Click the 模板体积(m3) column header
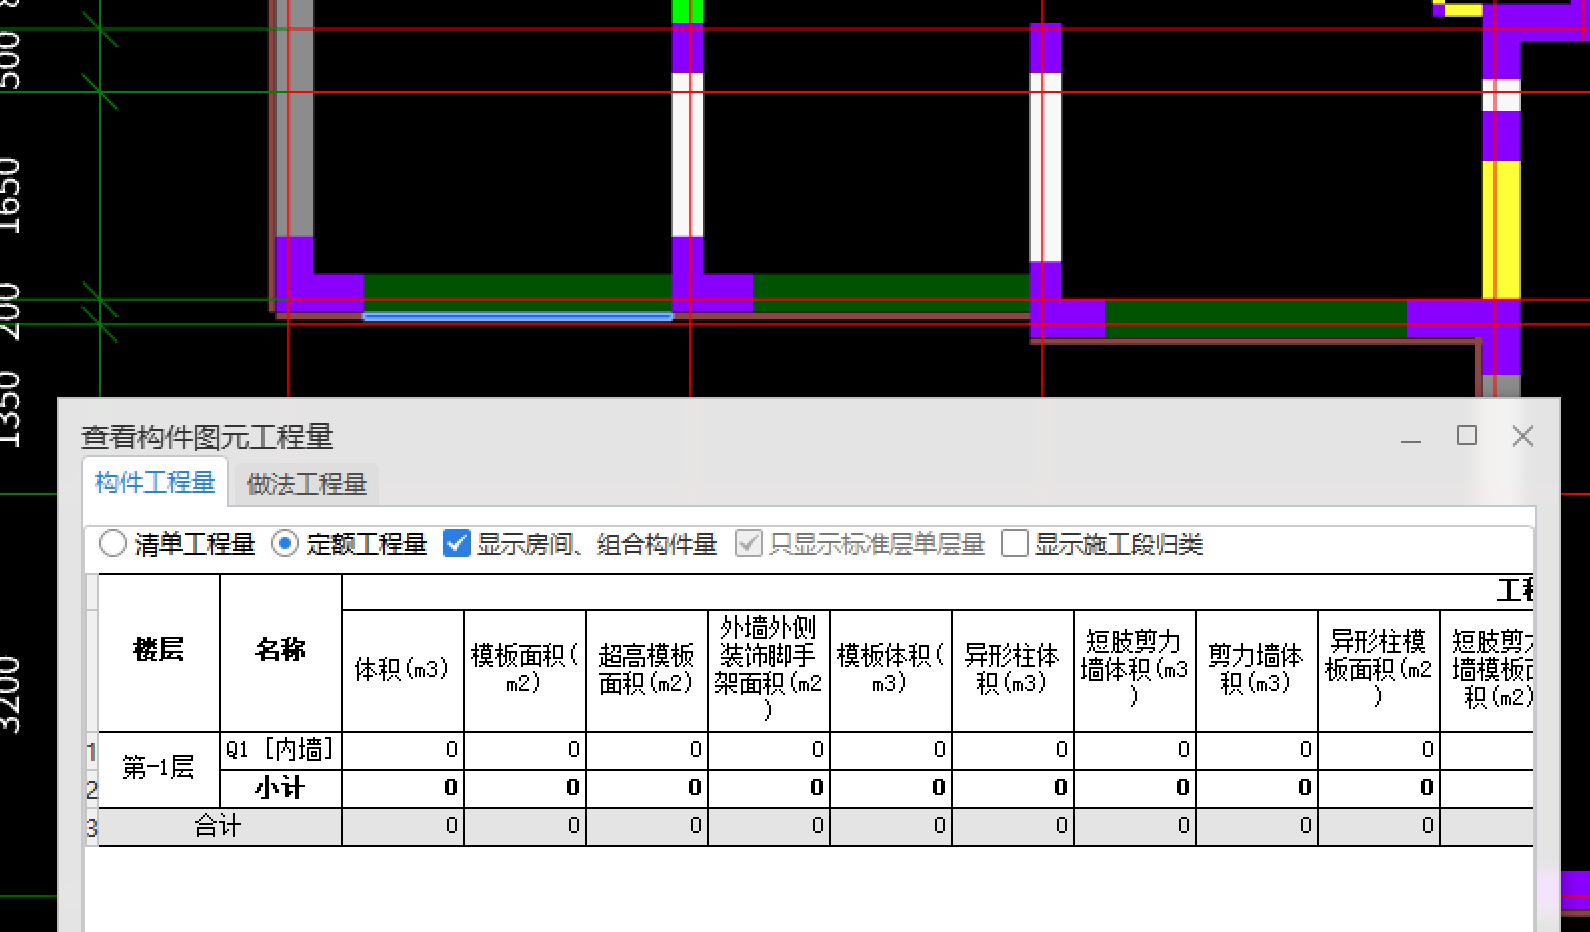Image resolution: width=1590 pixels, height=932 pixels. tap(891, 671)
